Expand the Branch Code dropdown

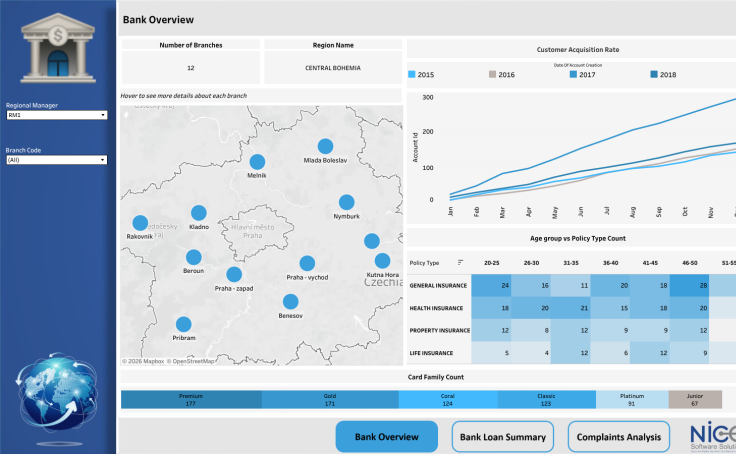[x=55, y=159]
